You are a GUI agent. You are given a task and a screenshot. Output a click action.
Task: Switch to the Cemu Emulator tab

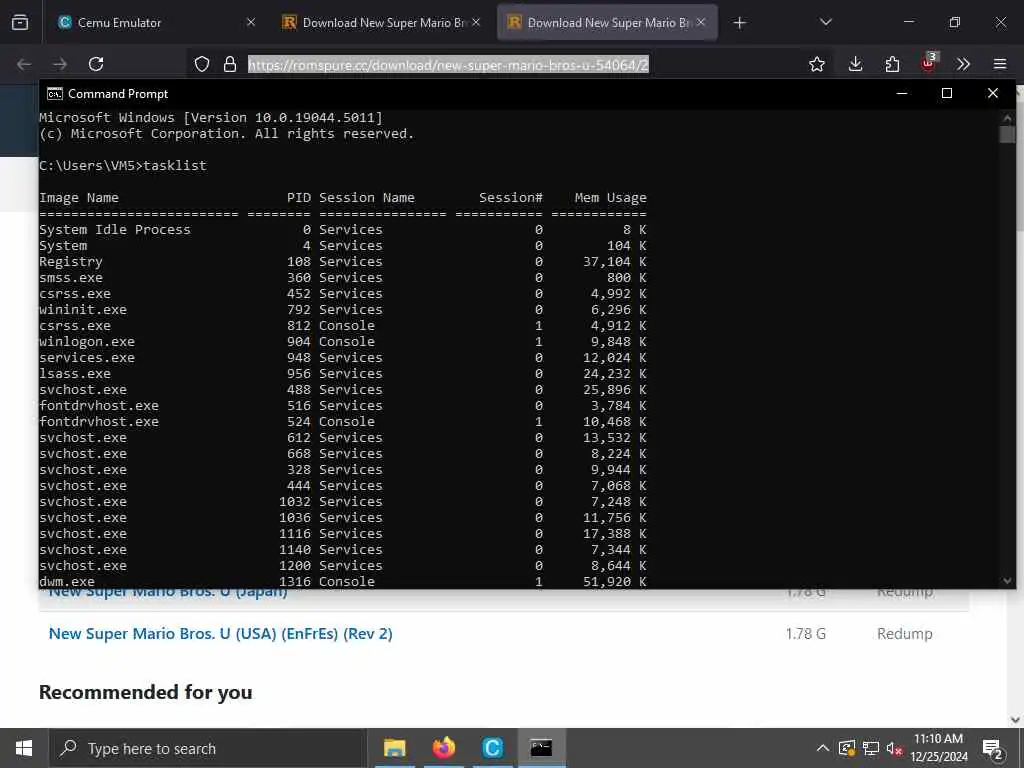click(x=157, y=22)
